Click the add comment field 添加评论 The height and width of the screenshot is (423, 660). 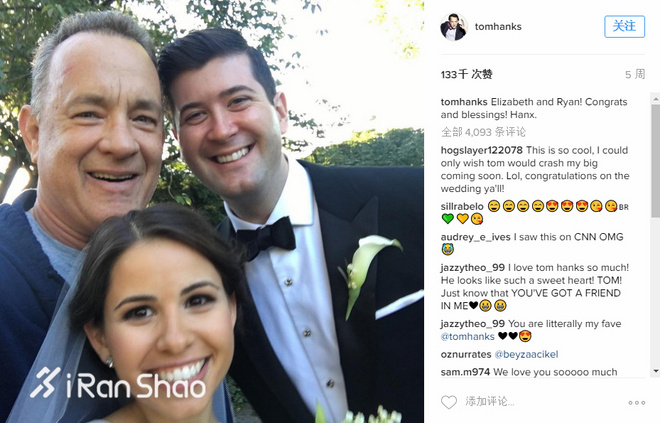tap(490, 402)
